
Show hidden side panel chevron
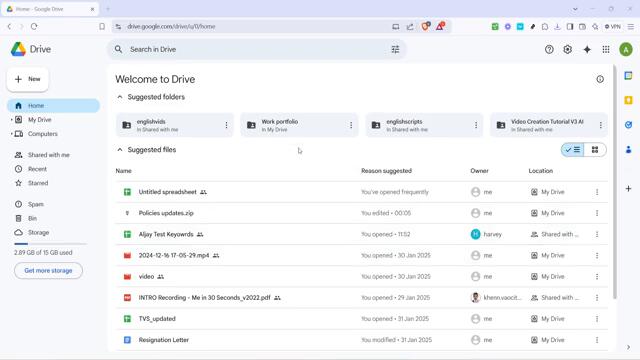coord(629,347)
